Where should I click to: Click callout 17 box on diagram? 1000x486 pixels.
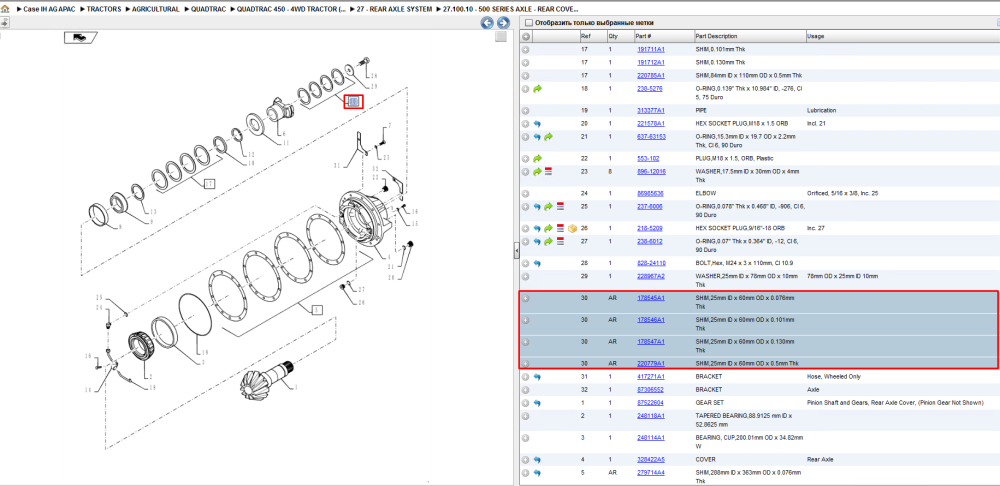click(209, 184)
